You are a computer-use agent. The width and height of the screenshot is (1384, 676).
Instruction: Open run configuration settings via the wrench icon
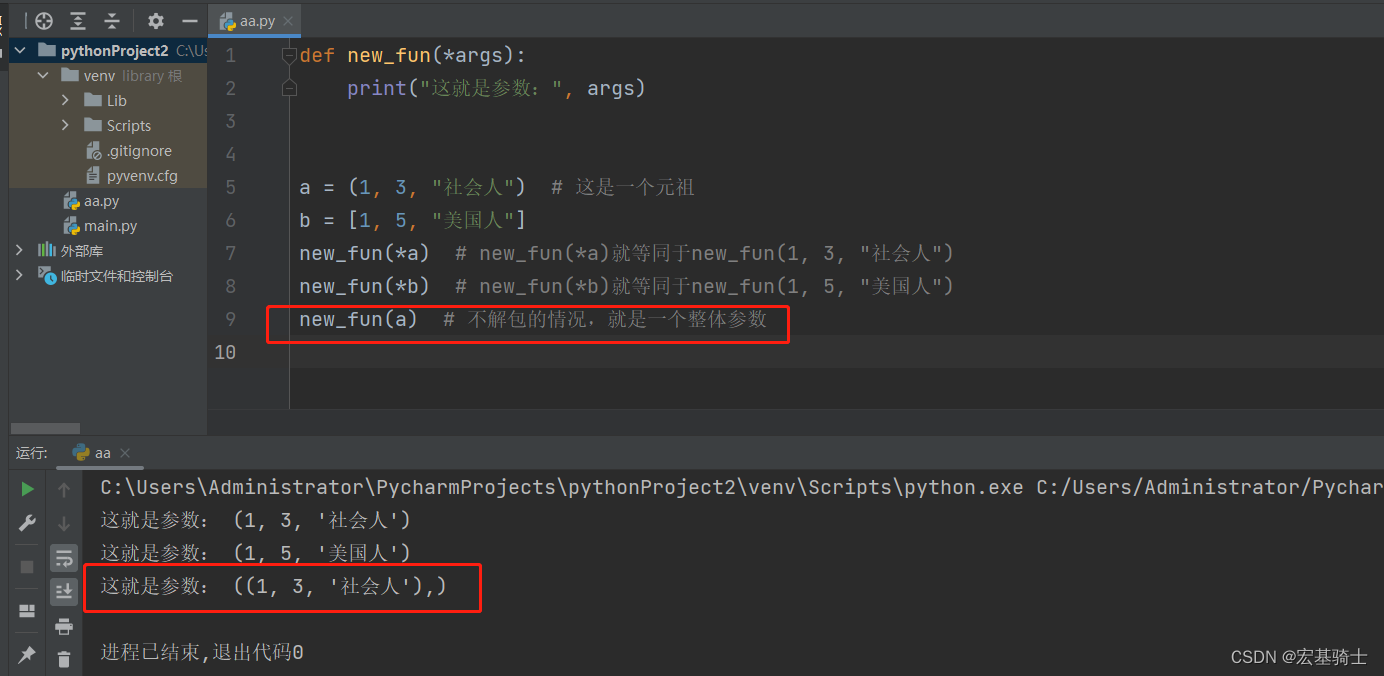pos(27,522)
